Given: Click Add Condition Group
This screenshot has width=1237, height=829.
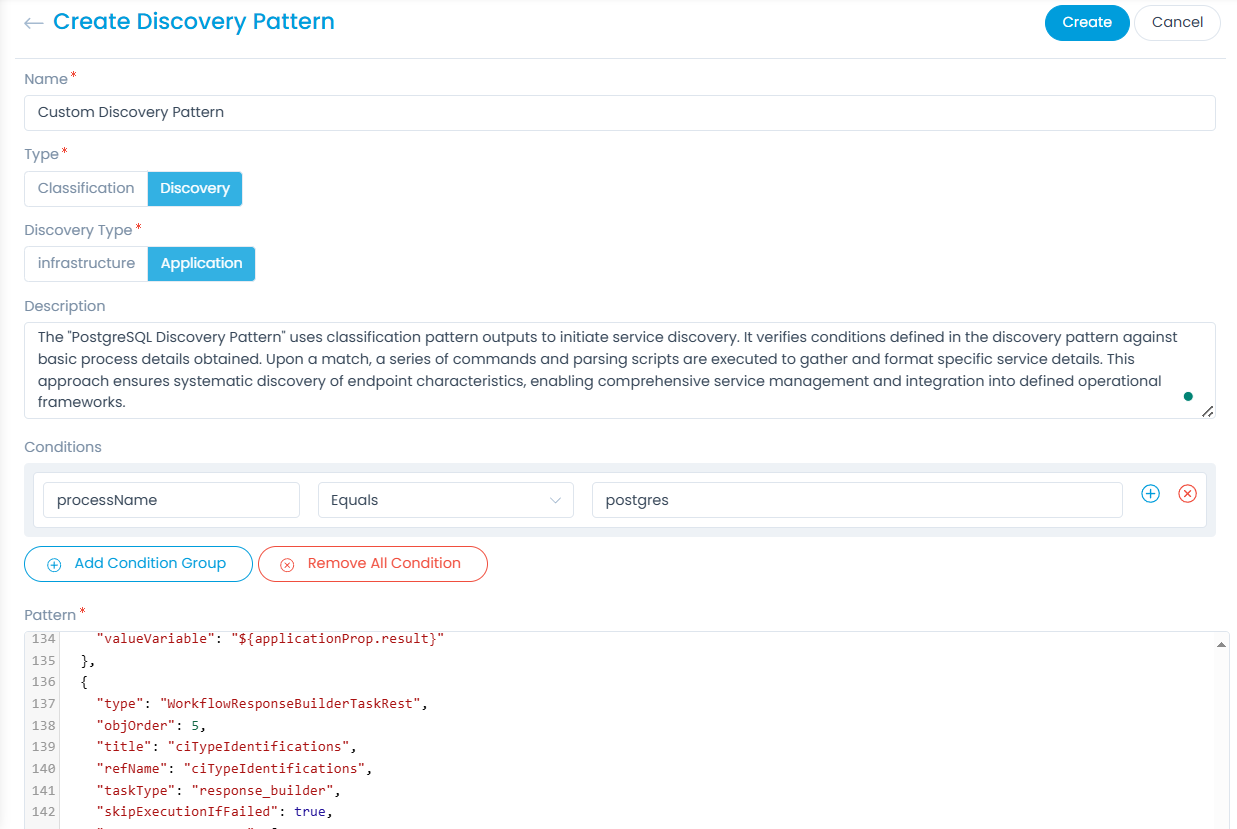Looking at the screenshot, I should [138, 563].
